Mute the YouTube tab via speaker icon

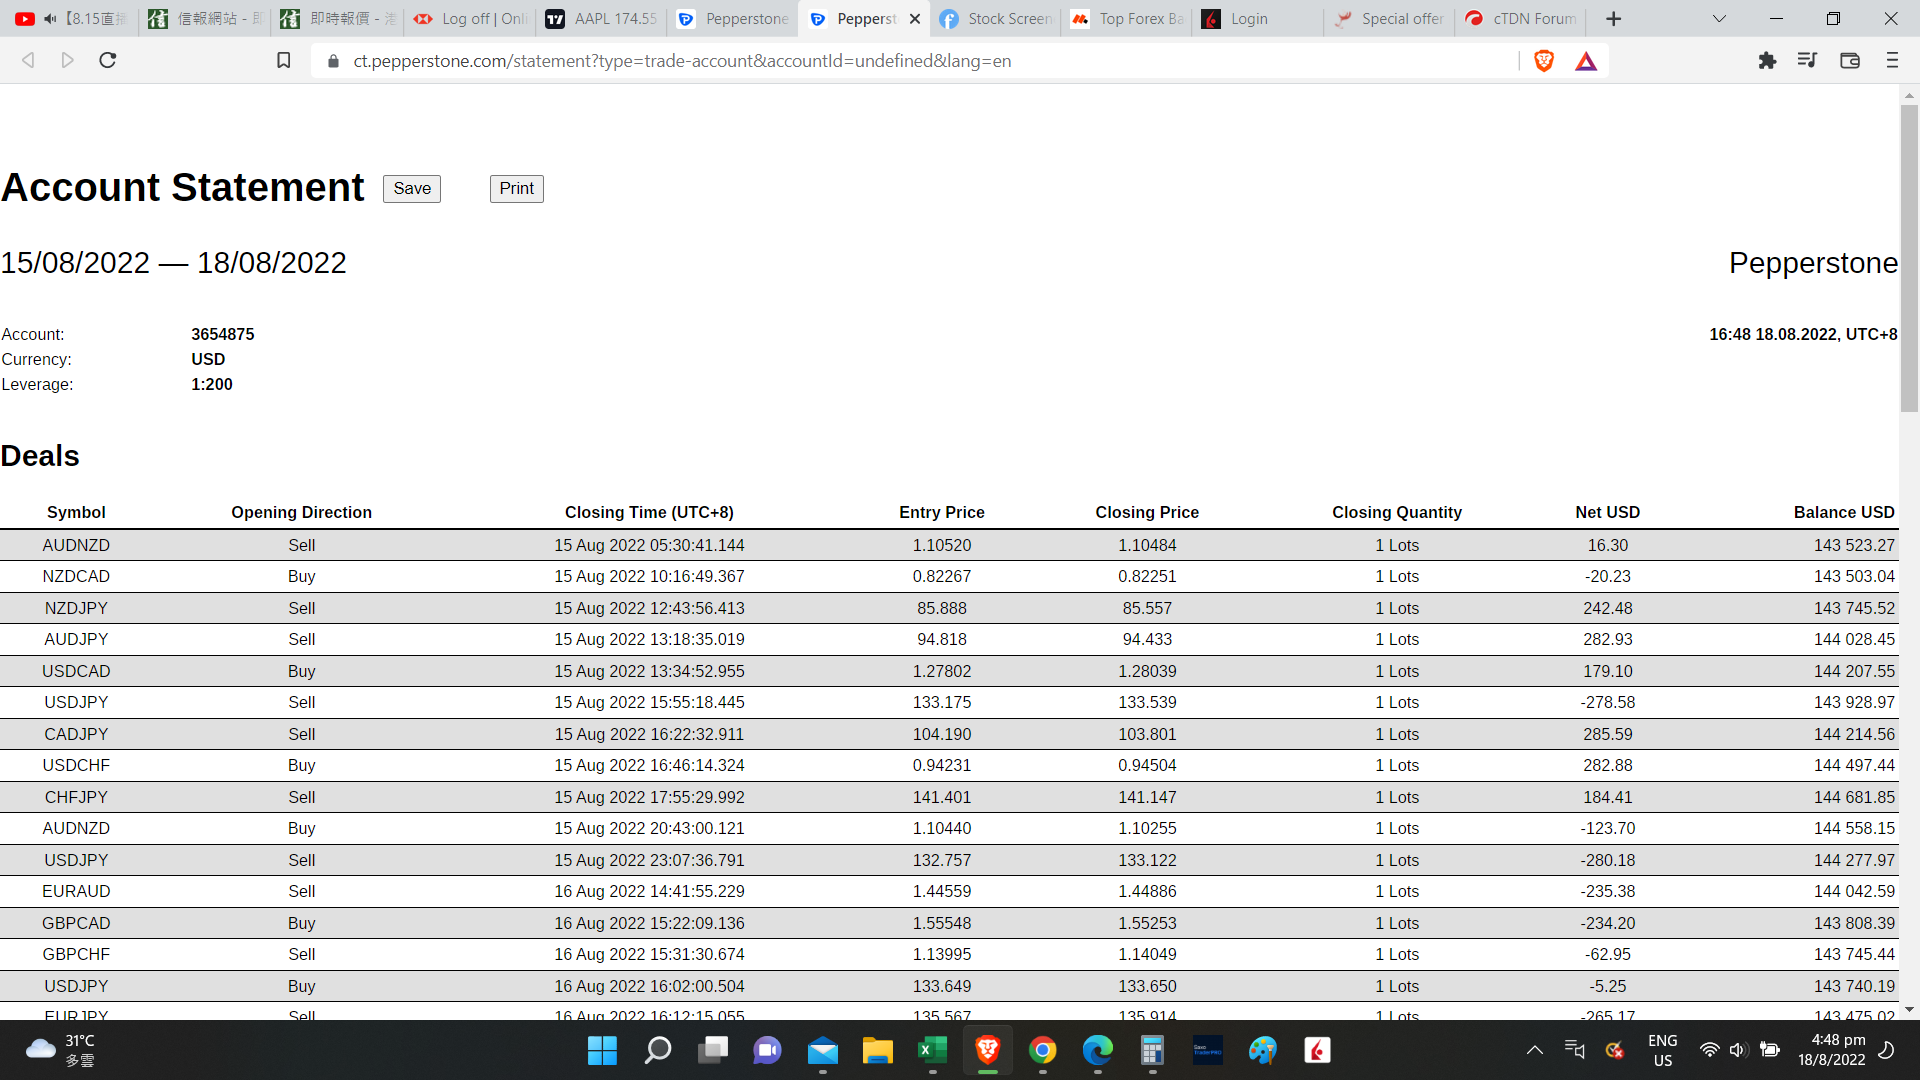point(50,19)
